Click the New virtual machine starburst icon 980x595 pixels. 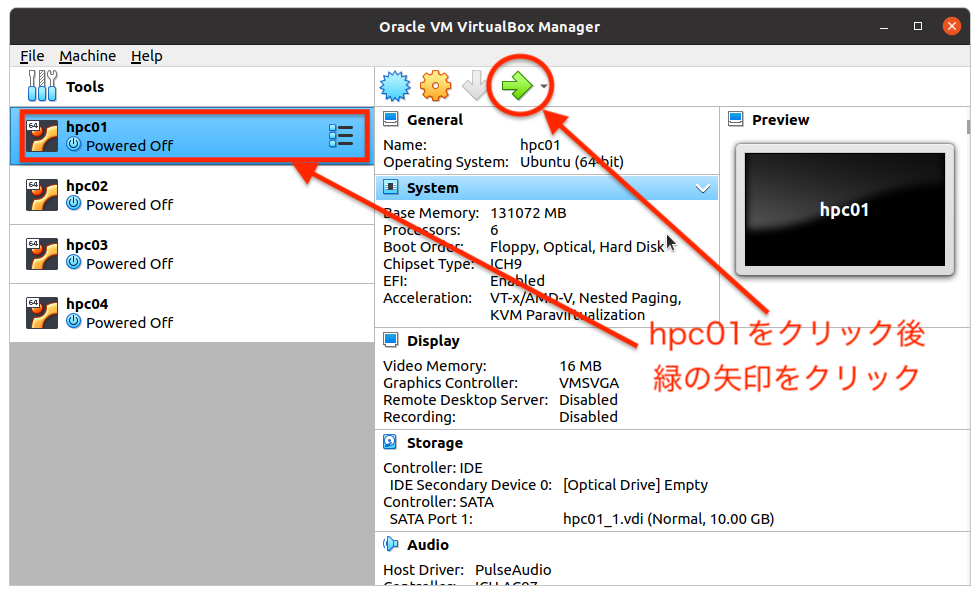tap(395, 86)
